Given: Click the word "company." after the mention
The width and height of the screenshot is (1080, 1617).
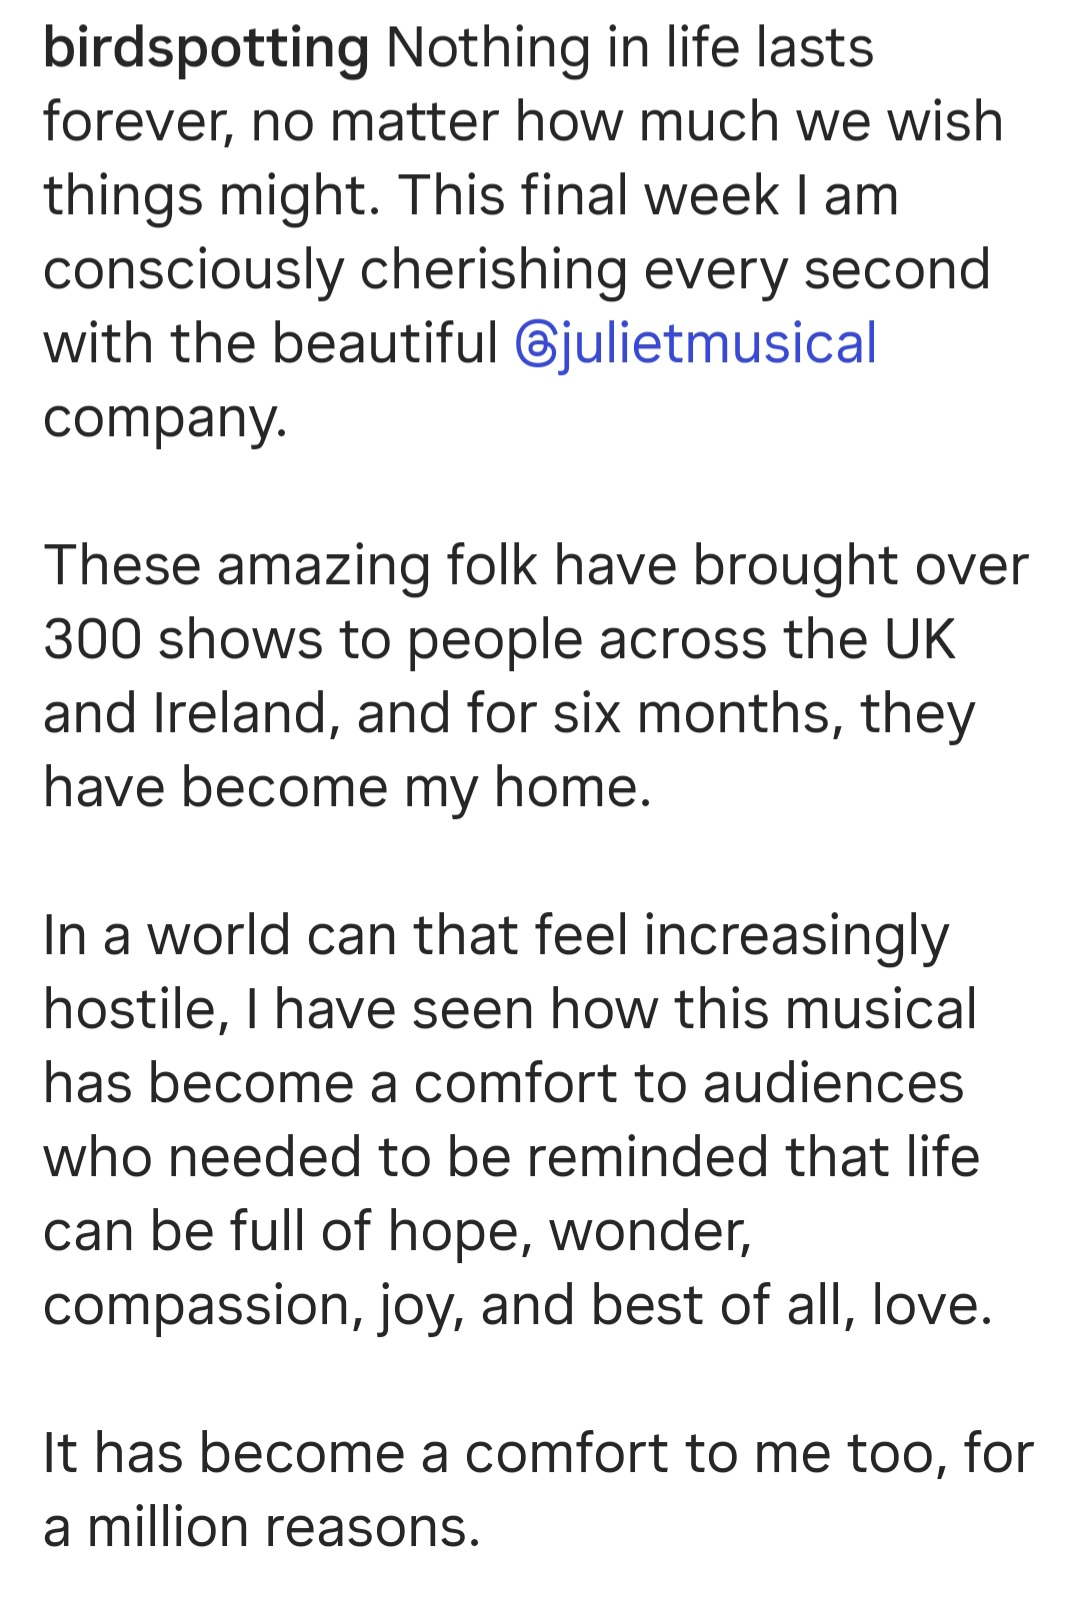Looking at the screenshot, I should tap(165, 418).
